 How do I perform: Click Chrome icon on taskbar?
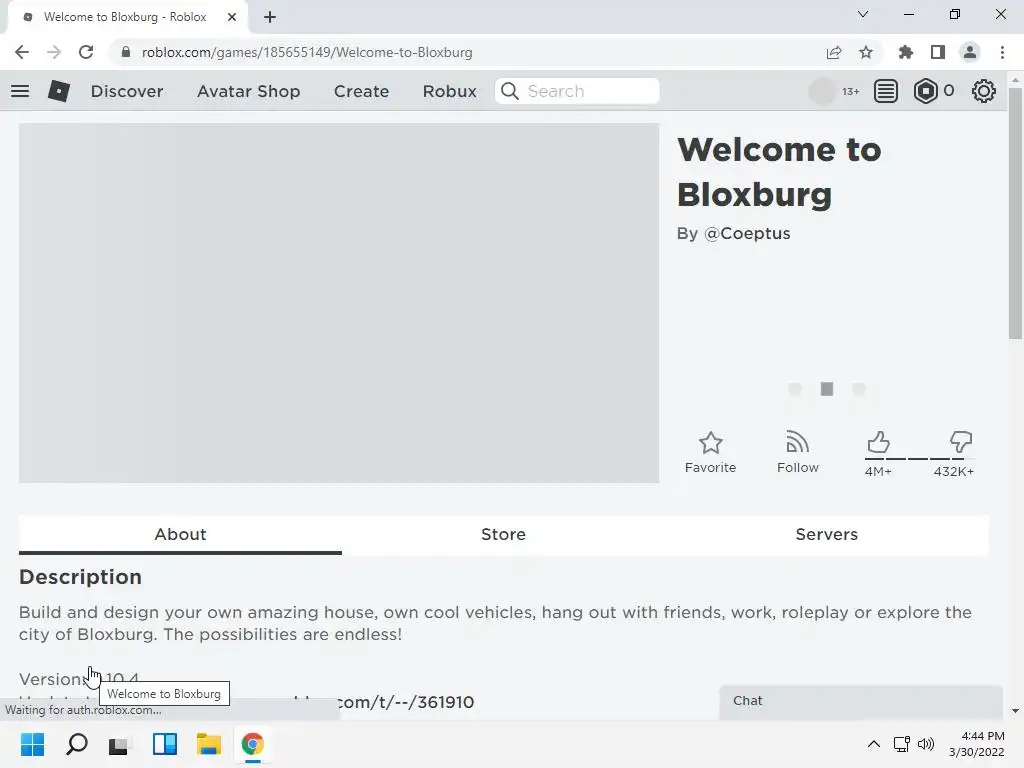(253, 744)
